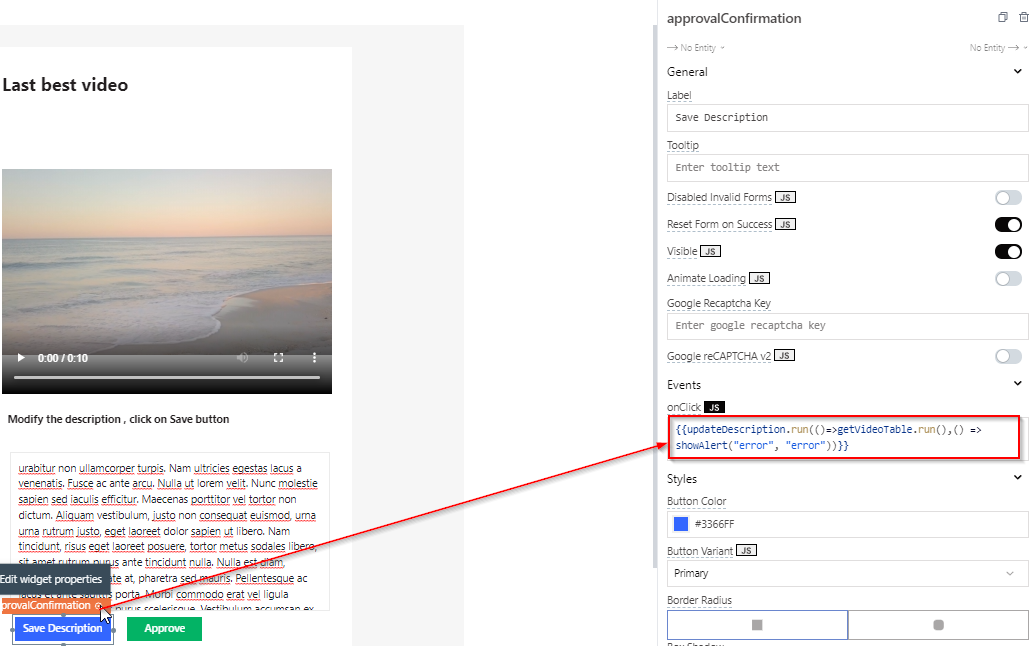Click the Last best video heading
This screenshot has height=646, width=1030.
pos(65,85)
